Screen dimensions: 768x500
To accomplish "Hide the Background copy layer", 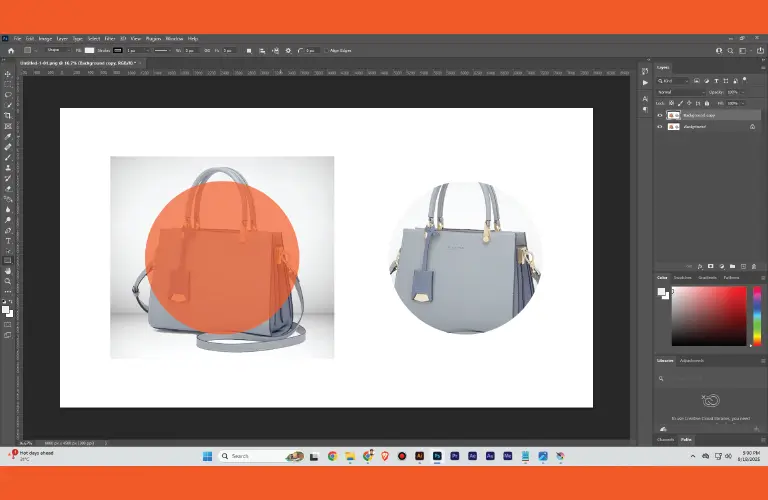I will click(660, 115).
